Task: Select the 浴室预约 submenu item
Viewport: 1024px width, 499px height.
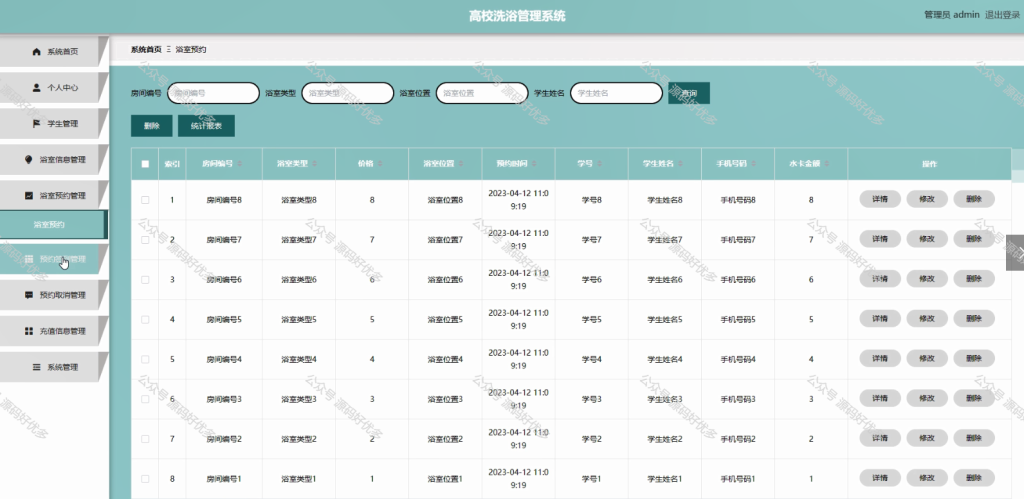Action: [52, 225]
